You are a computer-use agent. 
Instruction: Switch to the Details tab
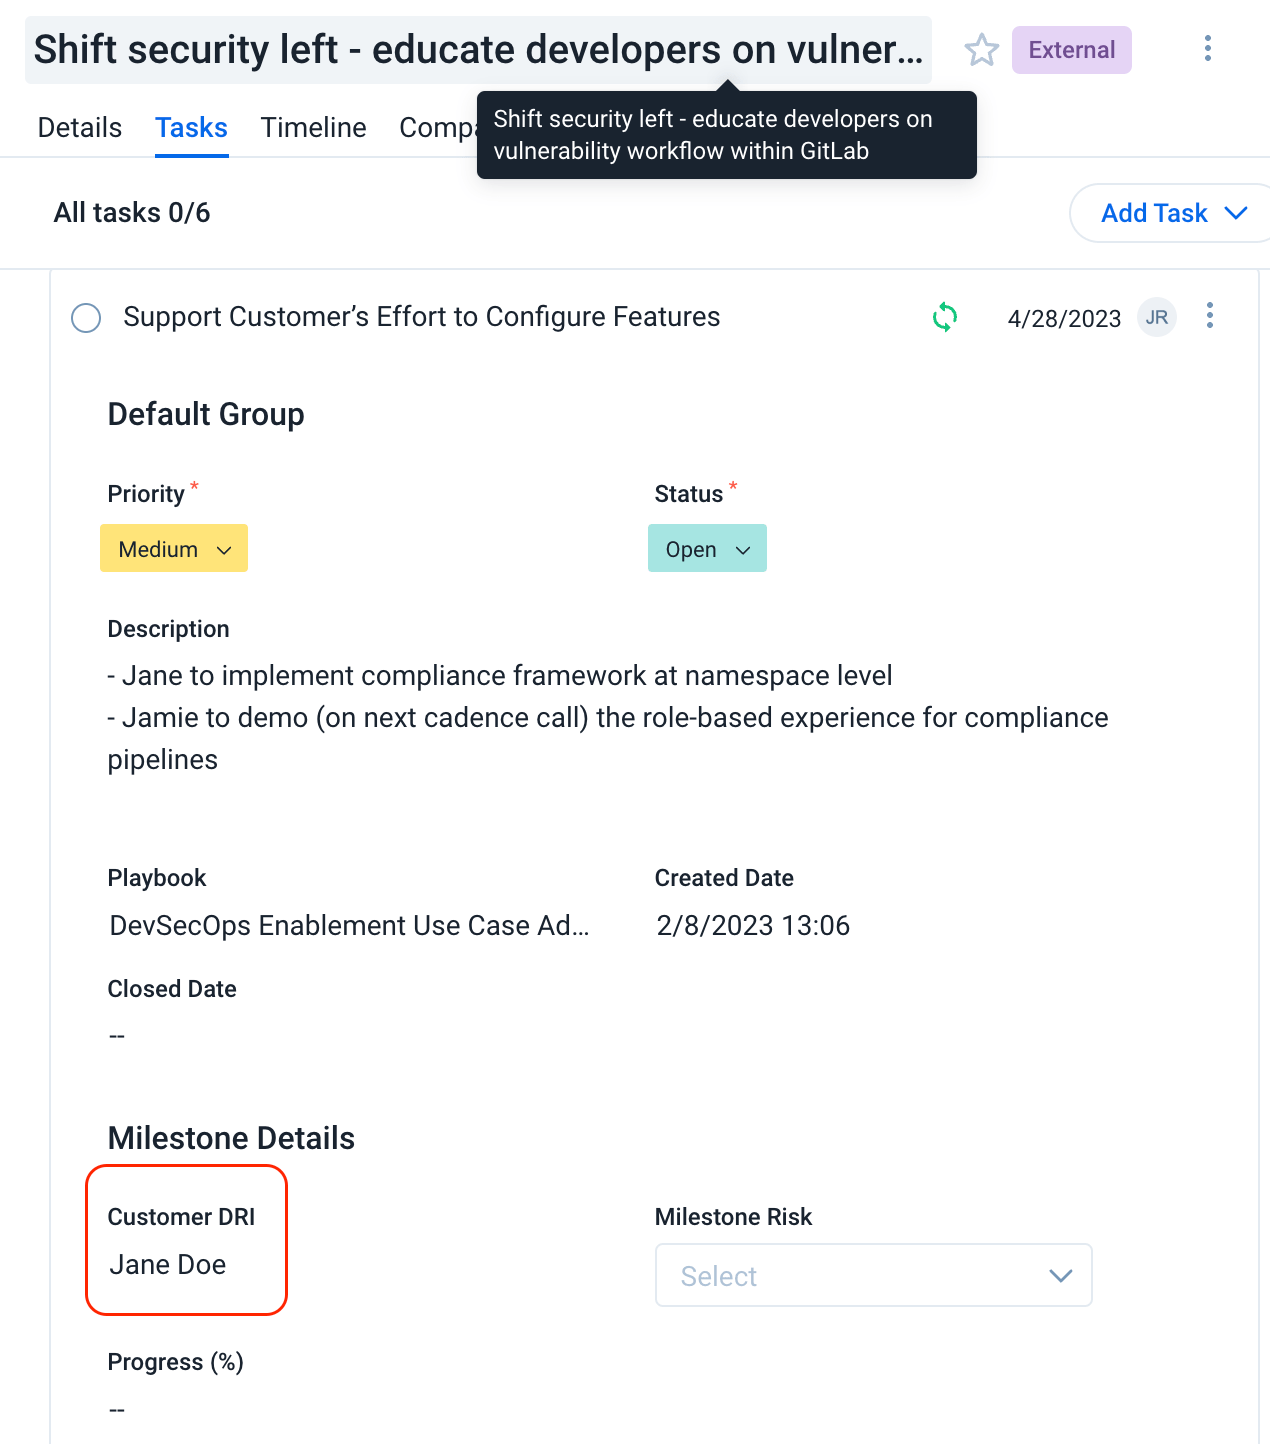point(80,128)
